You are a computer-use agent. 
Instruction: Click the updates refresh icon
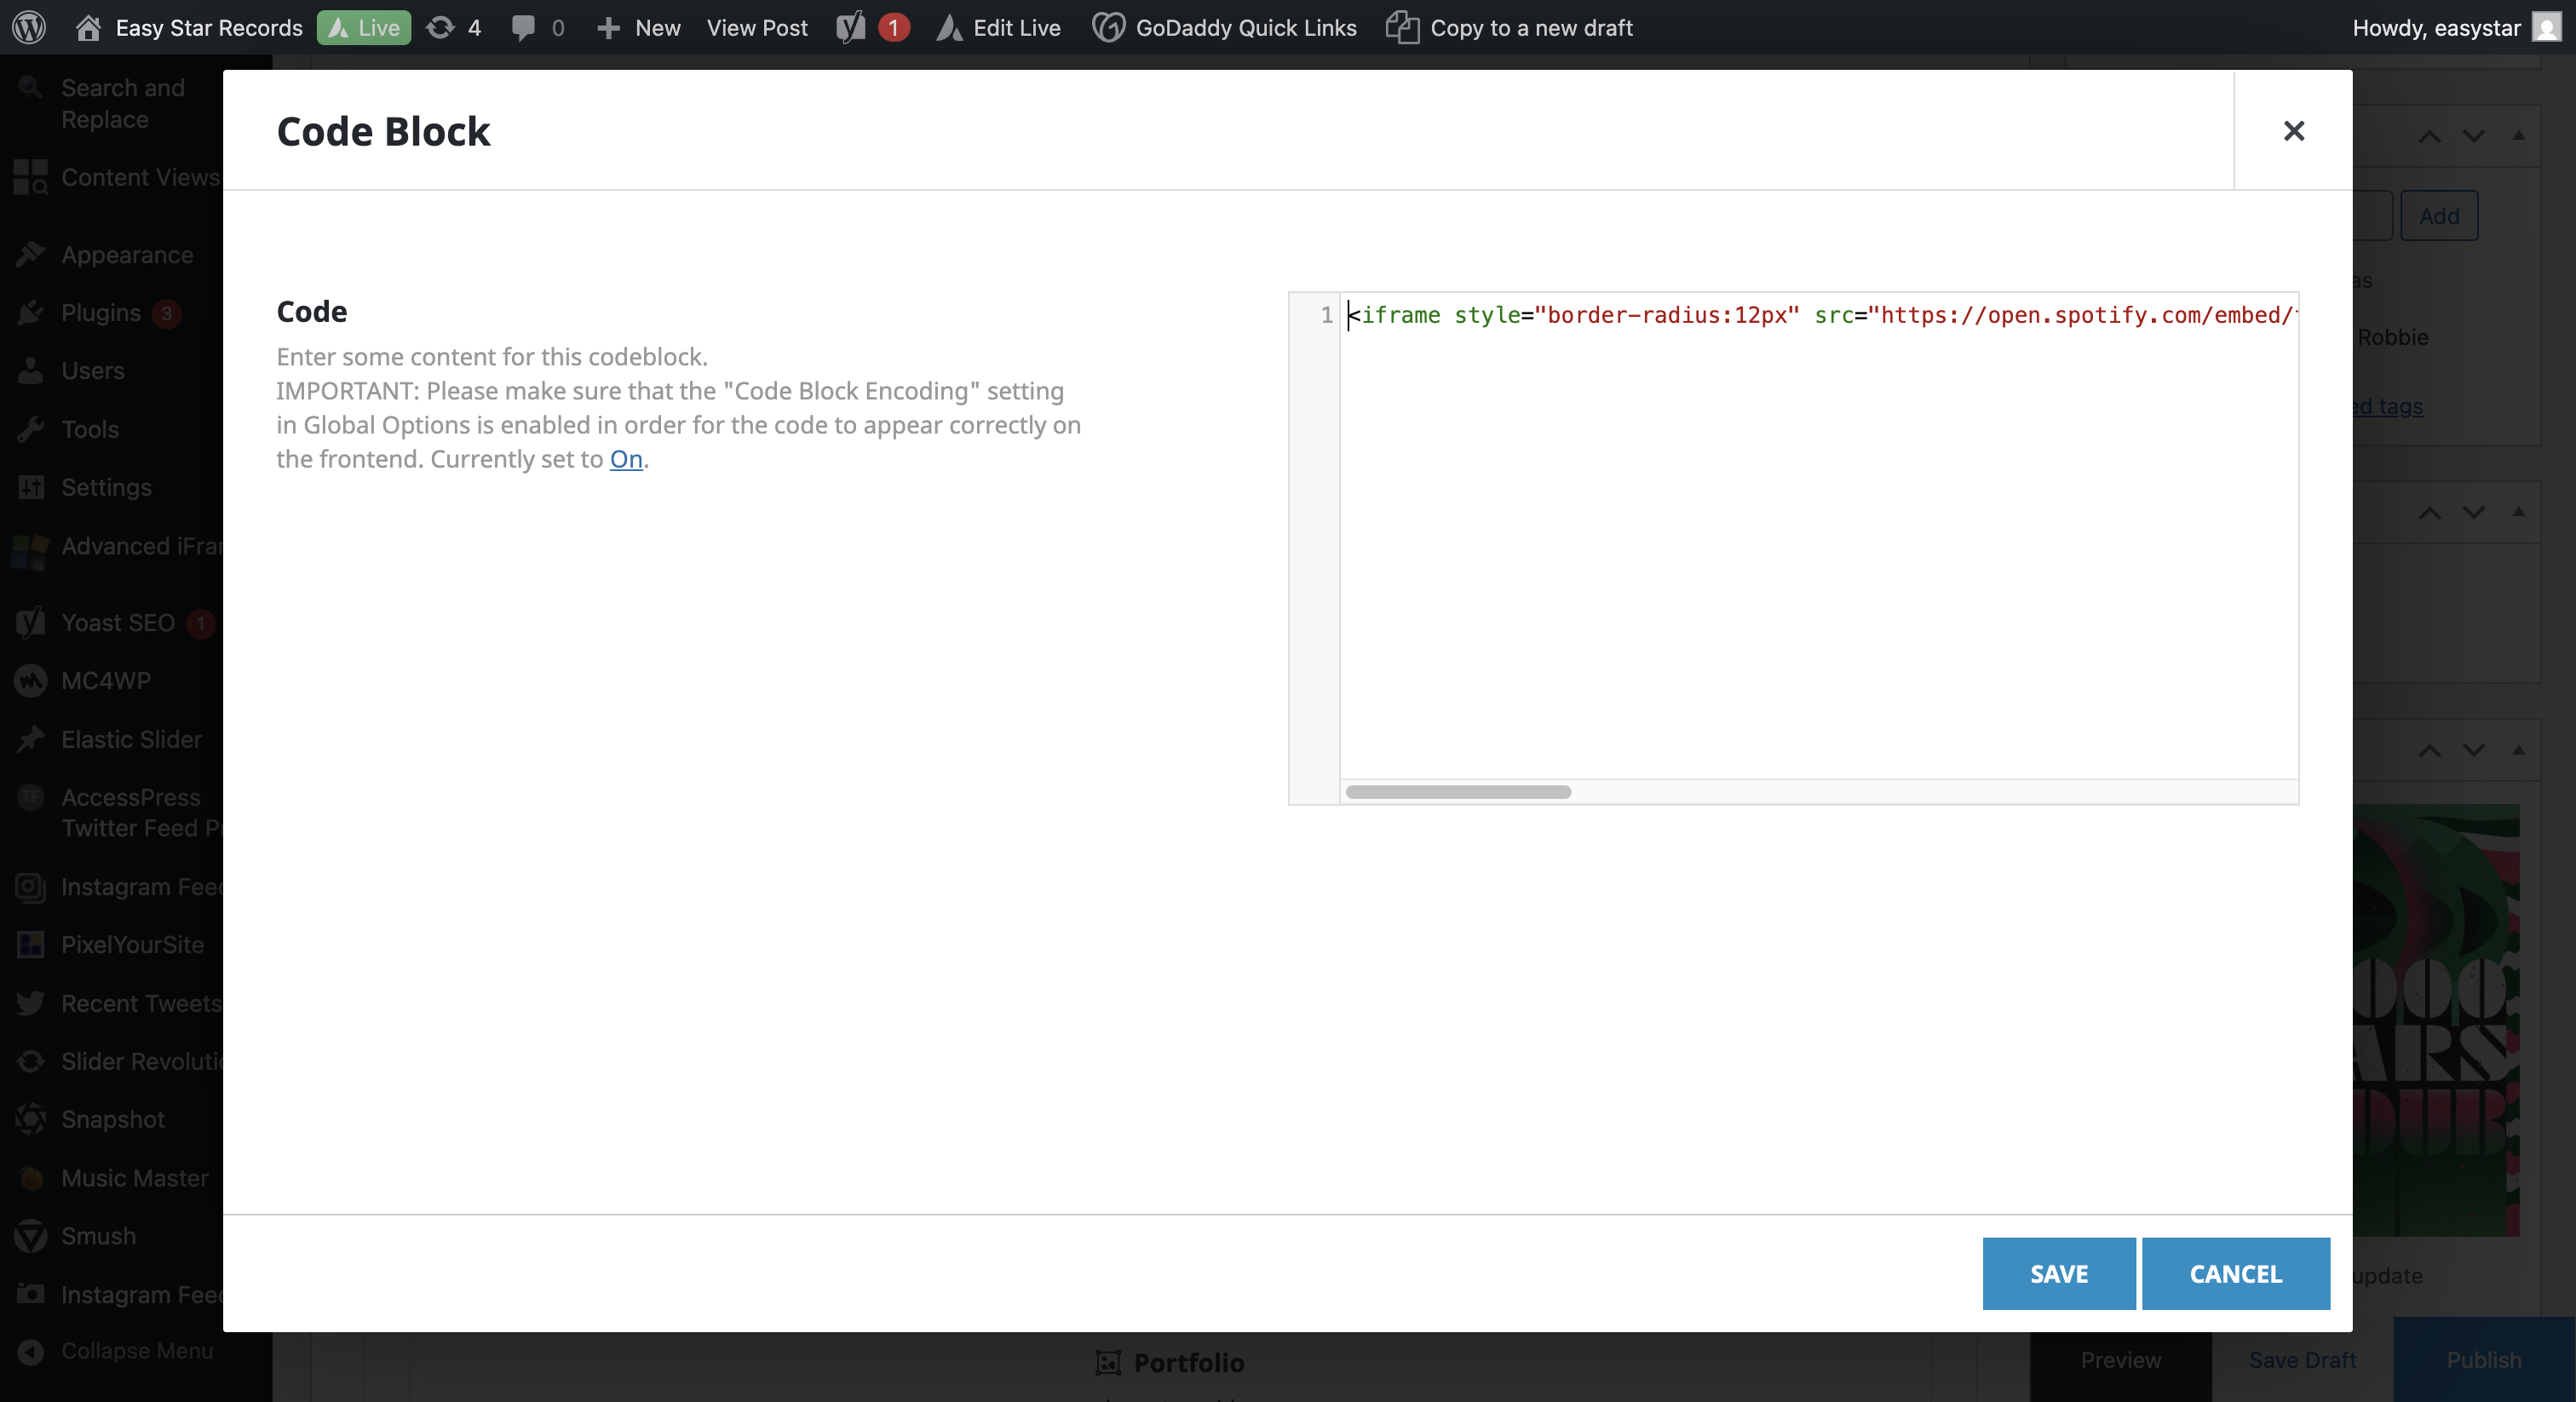pyautogui.click(x=440, y=27)
